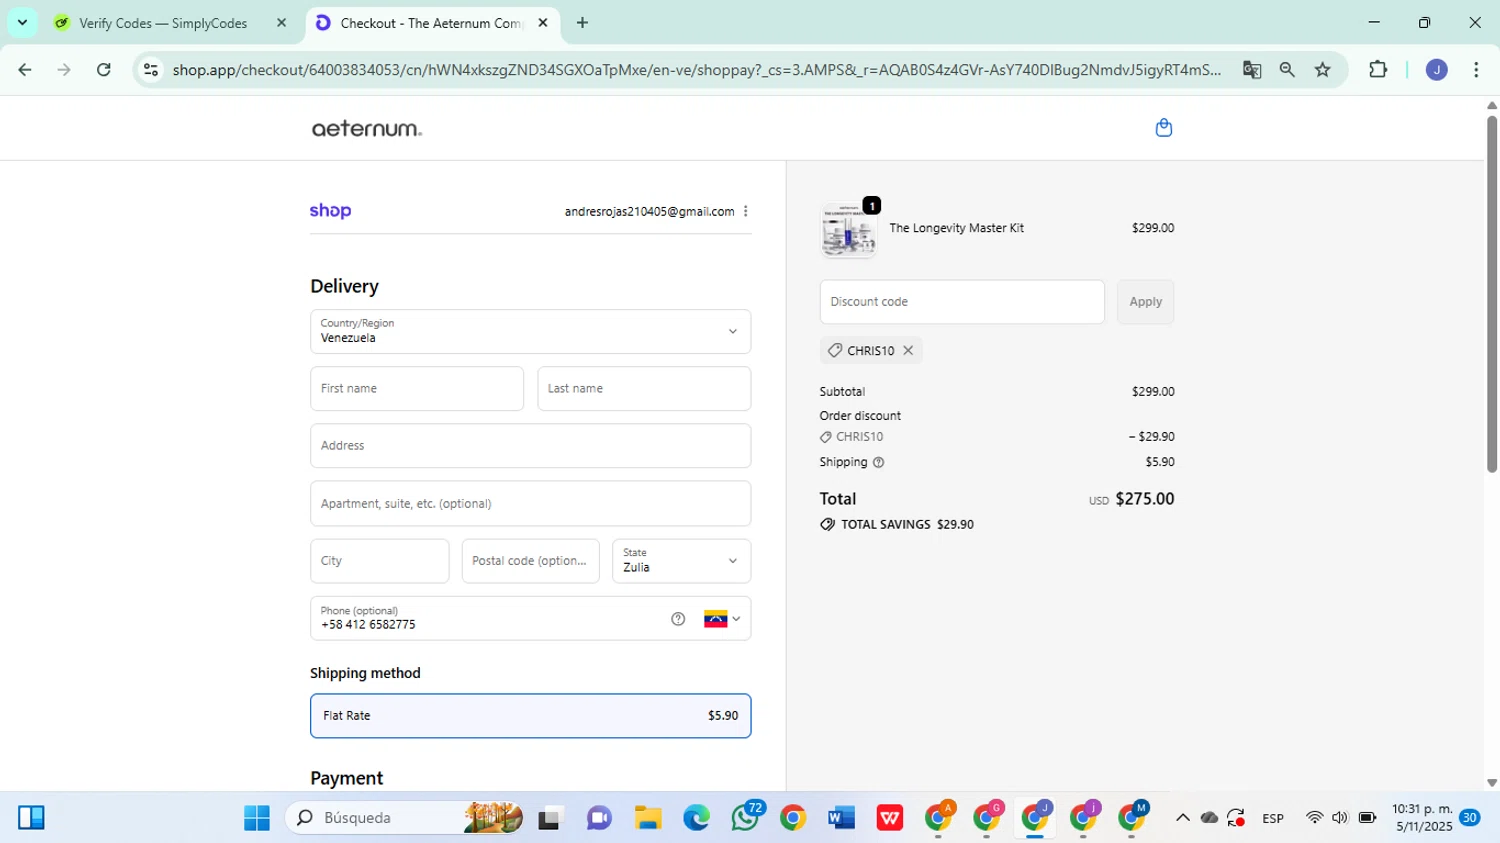Click the address bar URL

[x=697, y=70]
